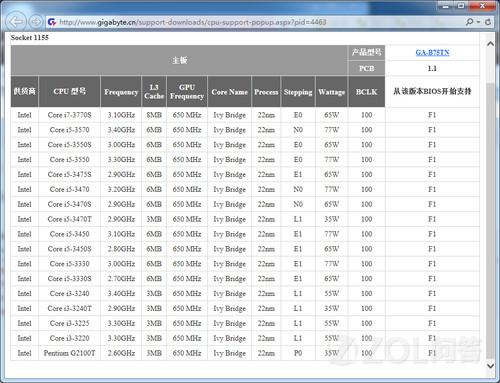The width and height of the screenshot is (500, 383).
Task: Click the vertical scrollbar thumb
Action: pyautogui.click(x=490, y=220)
